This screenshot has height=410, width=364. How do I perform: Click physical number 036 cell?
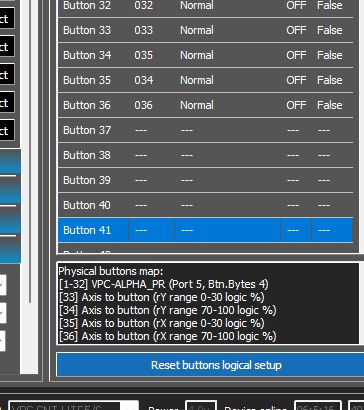(143, 105)
